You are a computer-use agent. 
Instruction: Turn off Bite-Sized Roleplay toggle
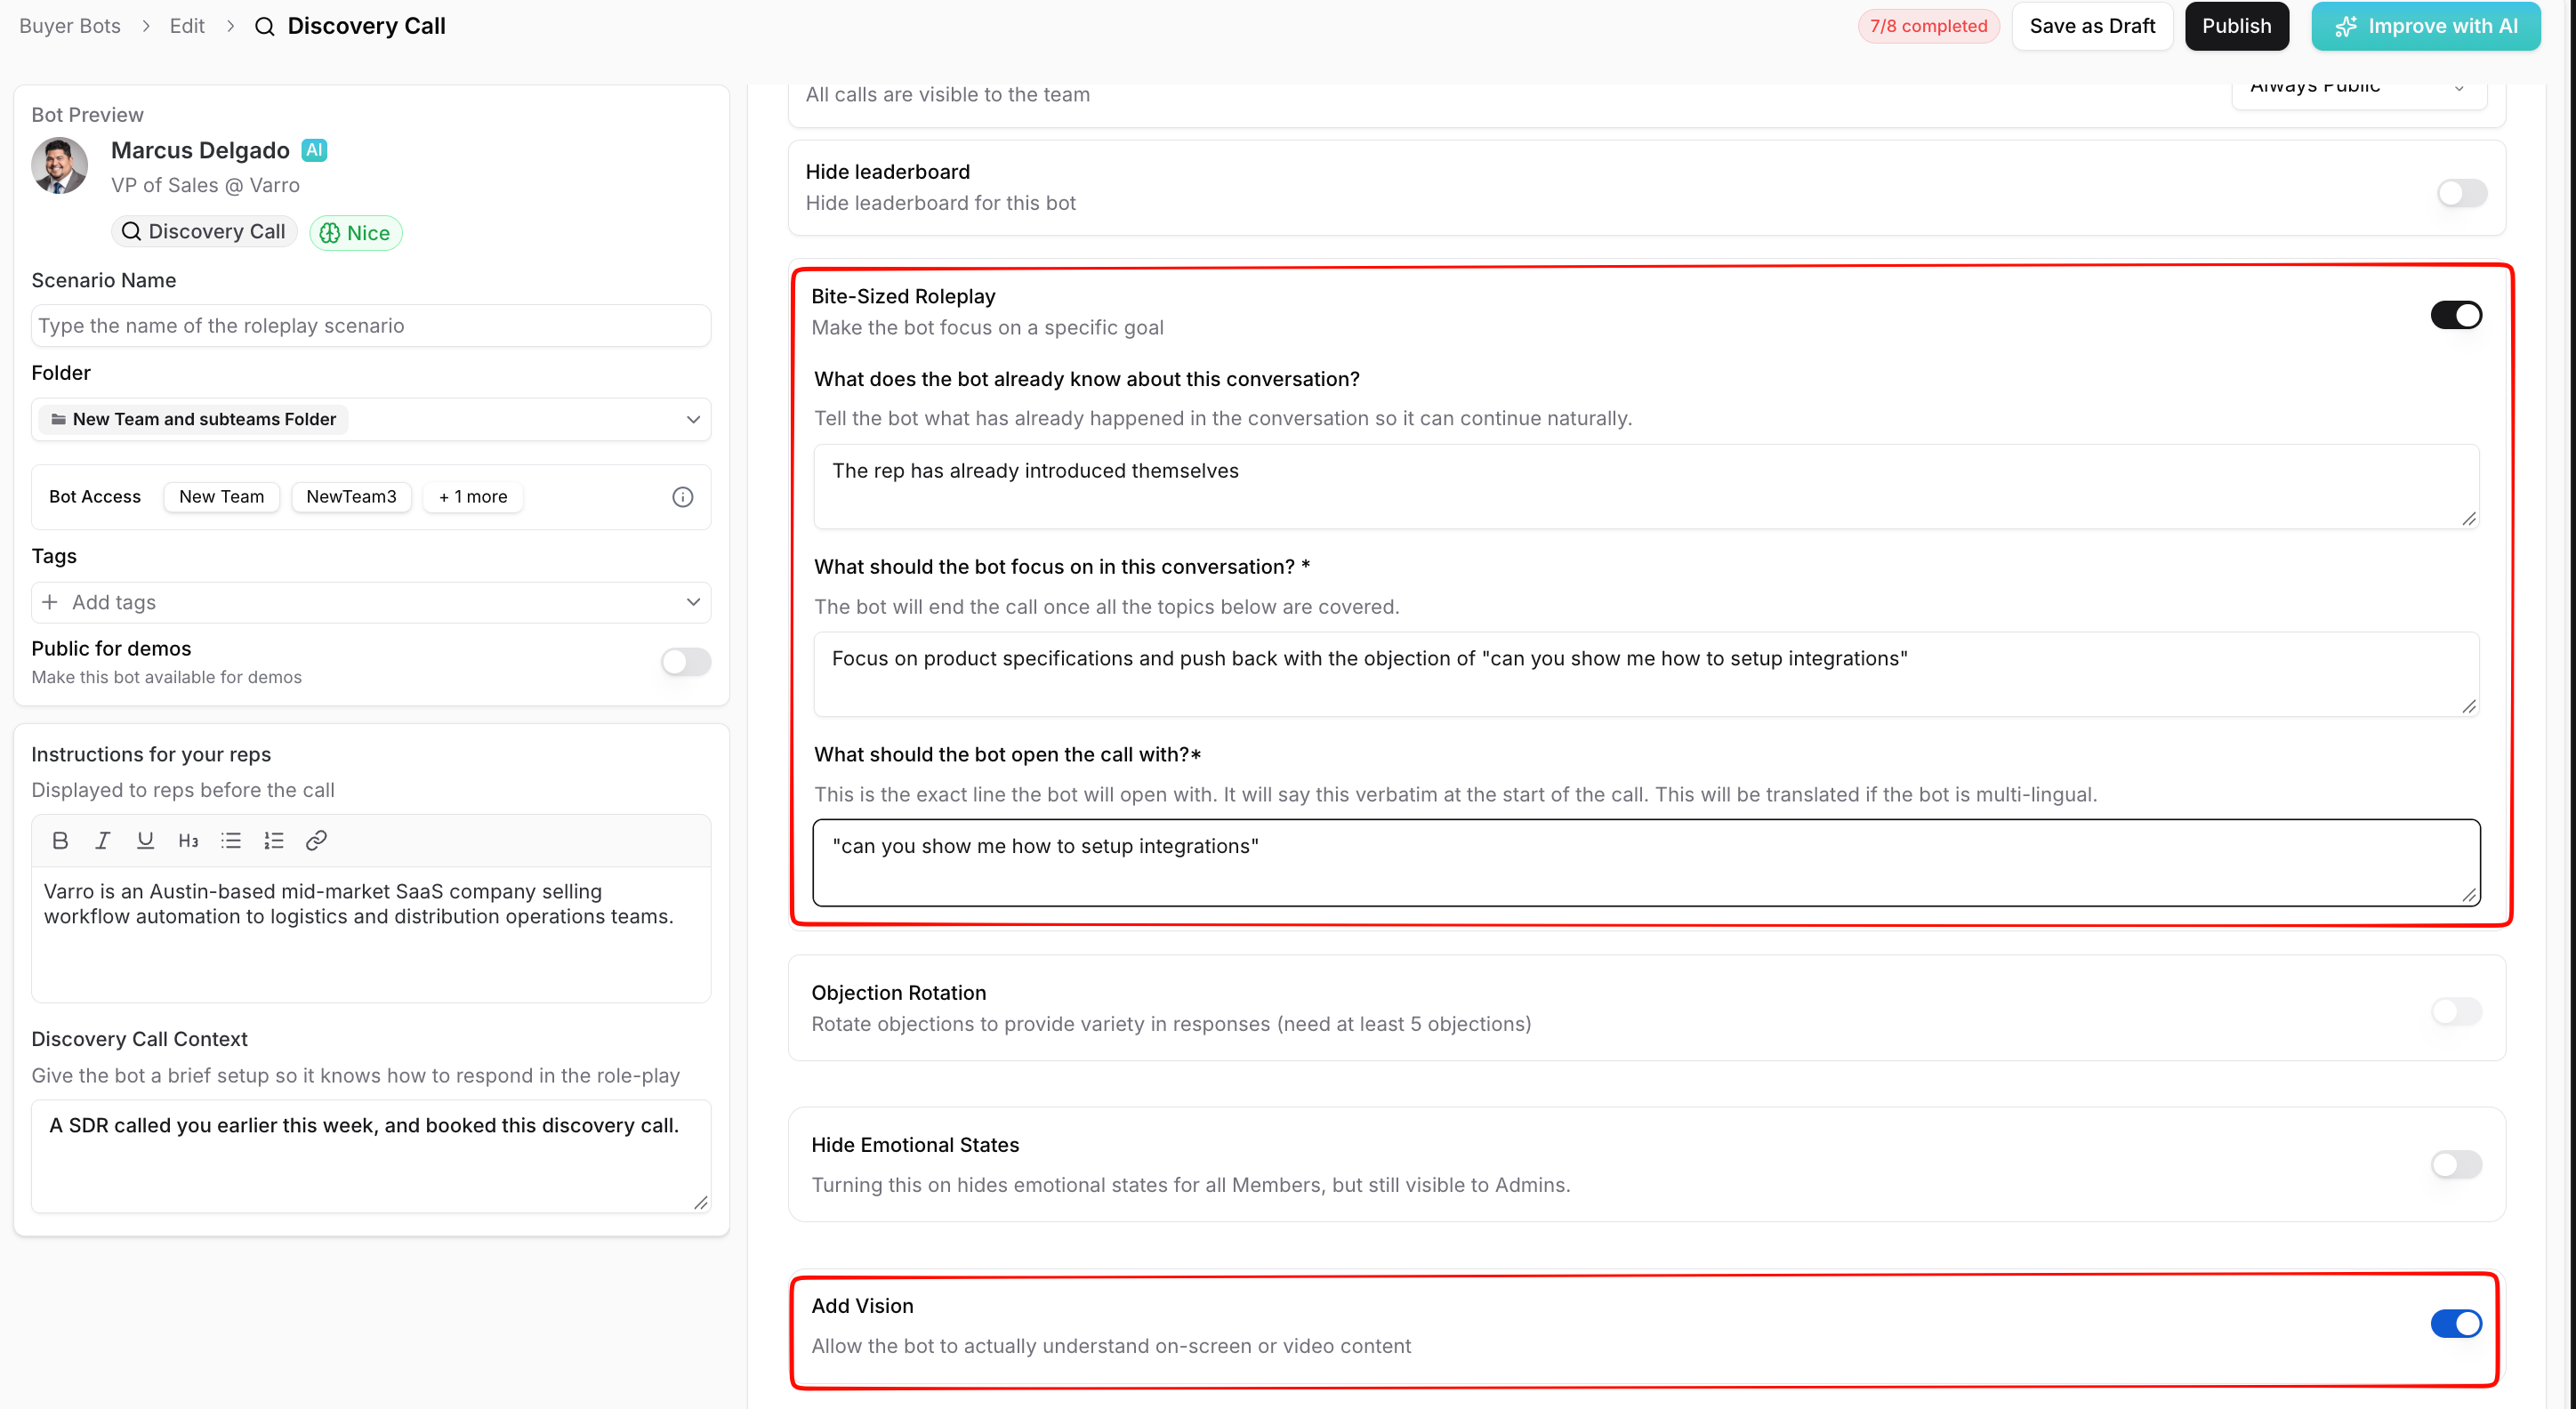[x=2456, y=315]
